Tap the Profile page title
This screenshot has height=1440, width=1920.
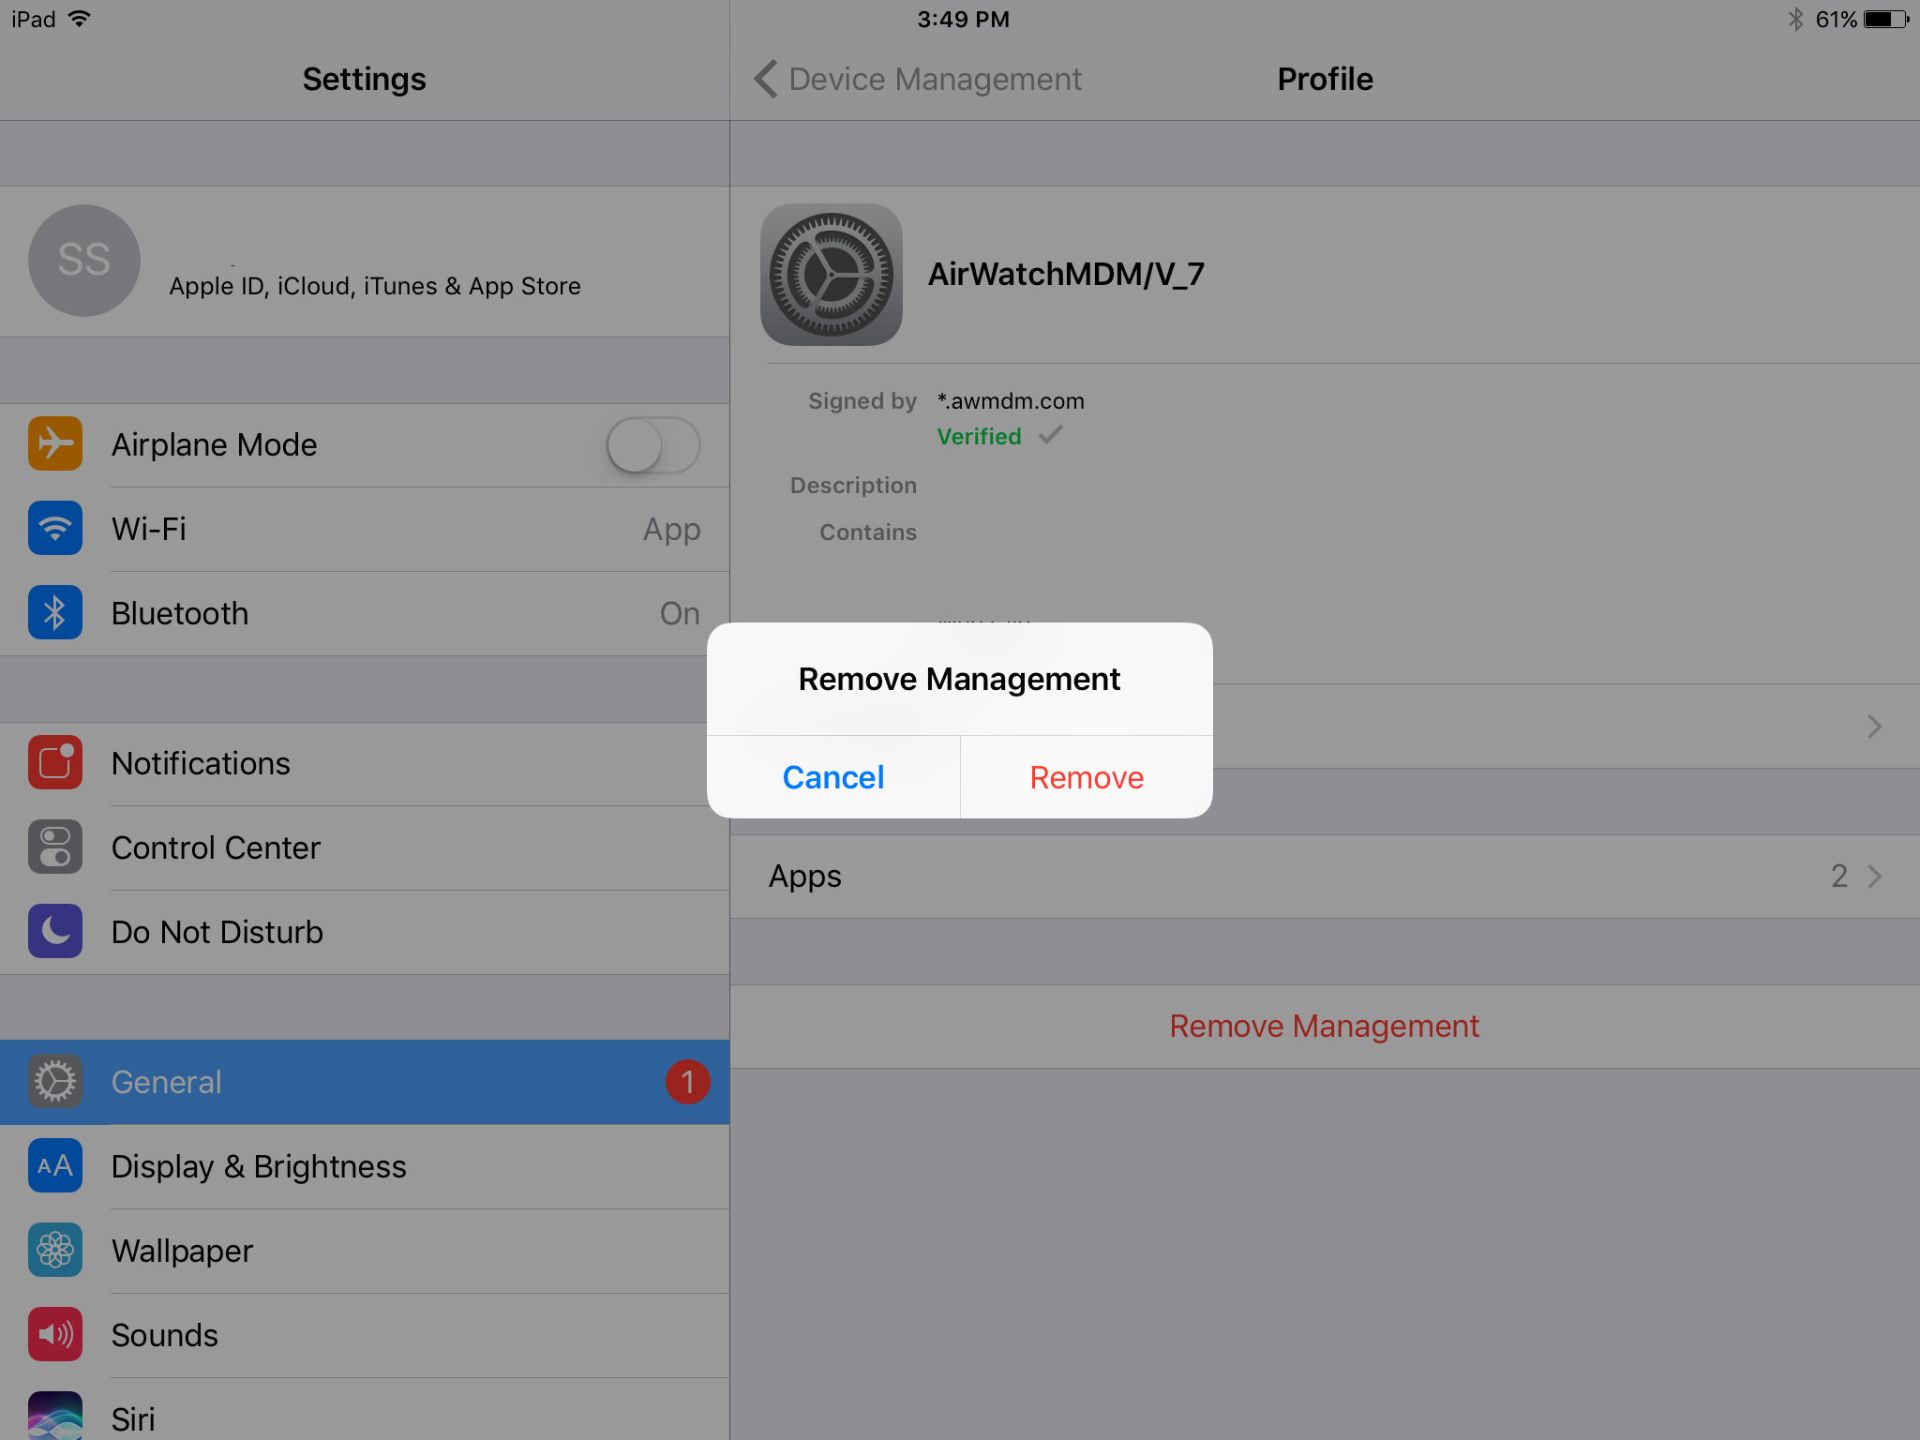1325,79
